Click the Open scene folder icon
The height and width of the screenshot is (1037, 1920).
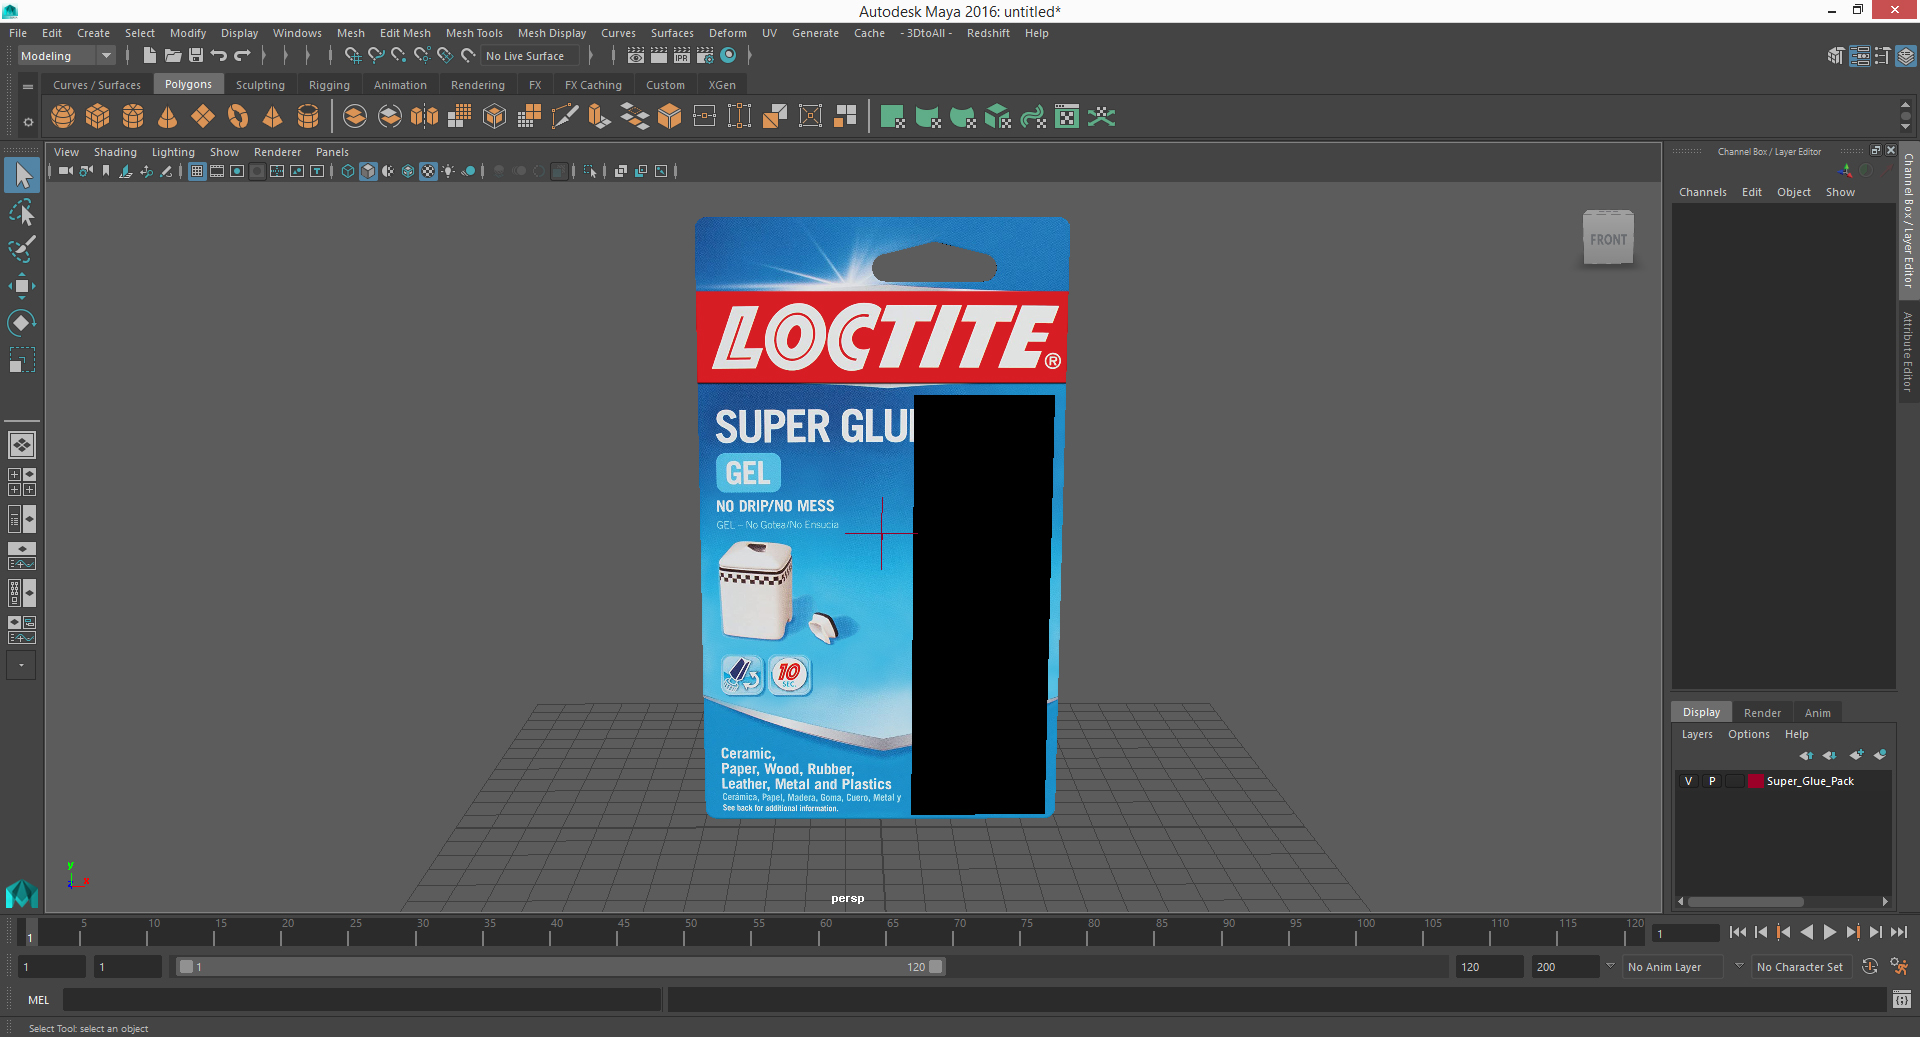pos(172,56)
